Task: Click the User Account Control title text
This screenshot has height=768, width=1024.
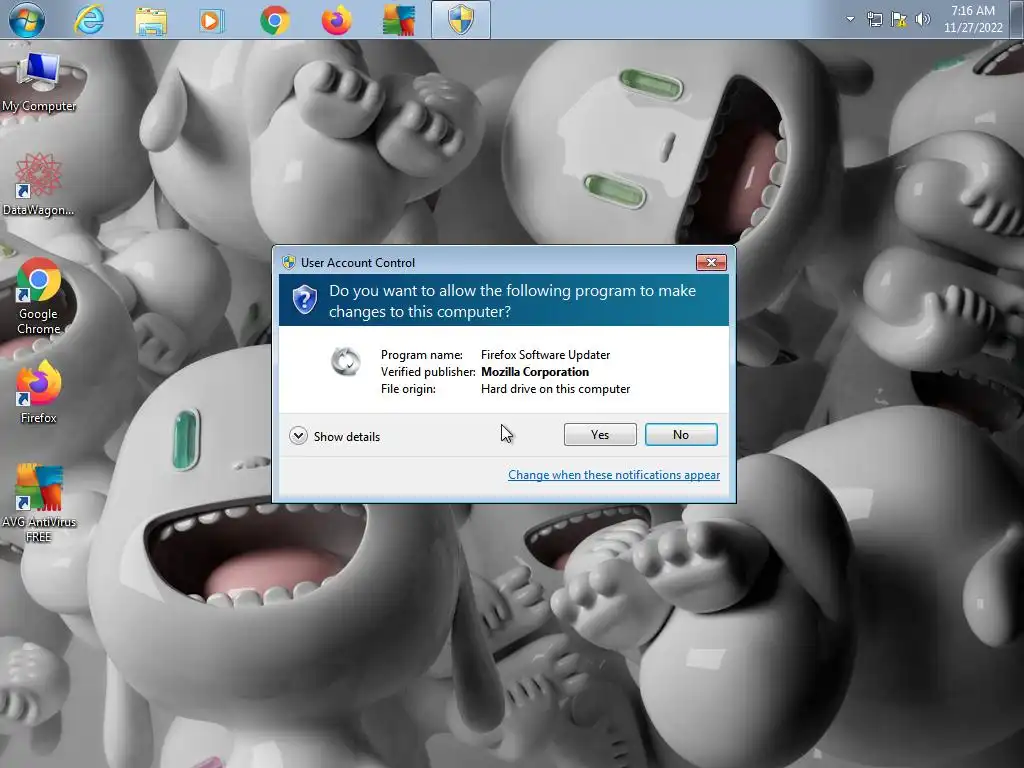Action: 358,263
